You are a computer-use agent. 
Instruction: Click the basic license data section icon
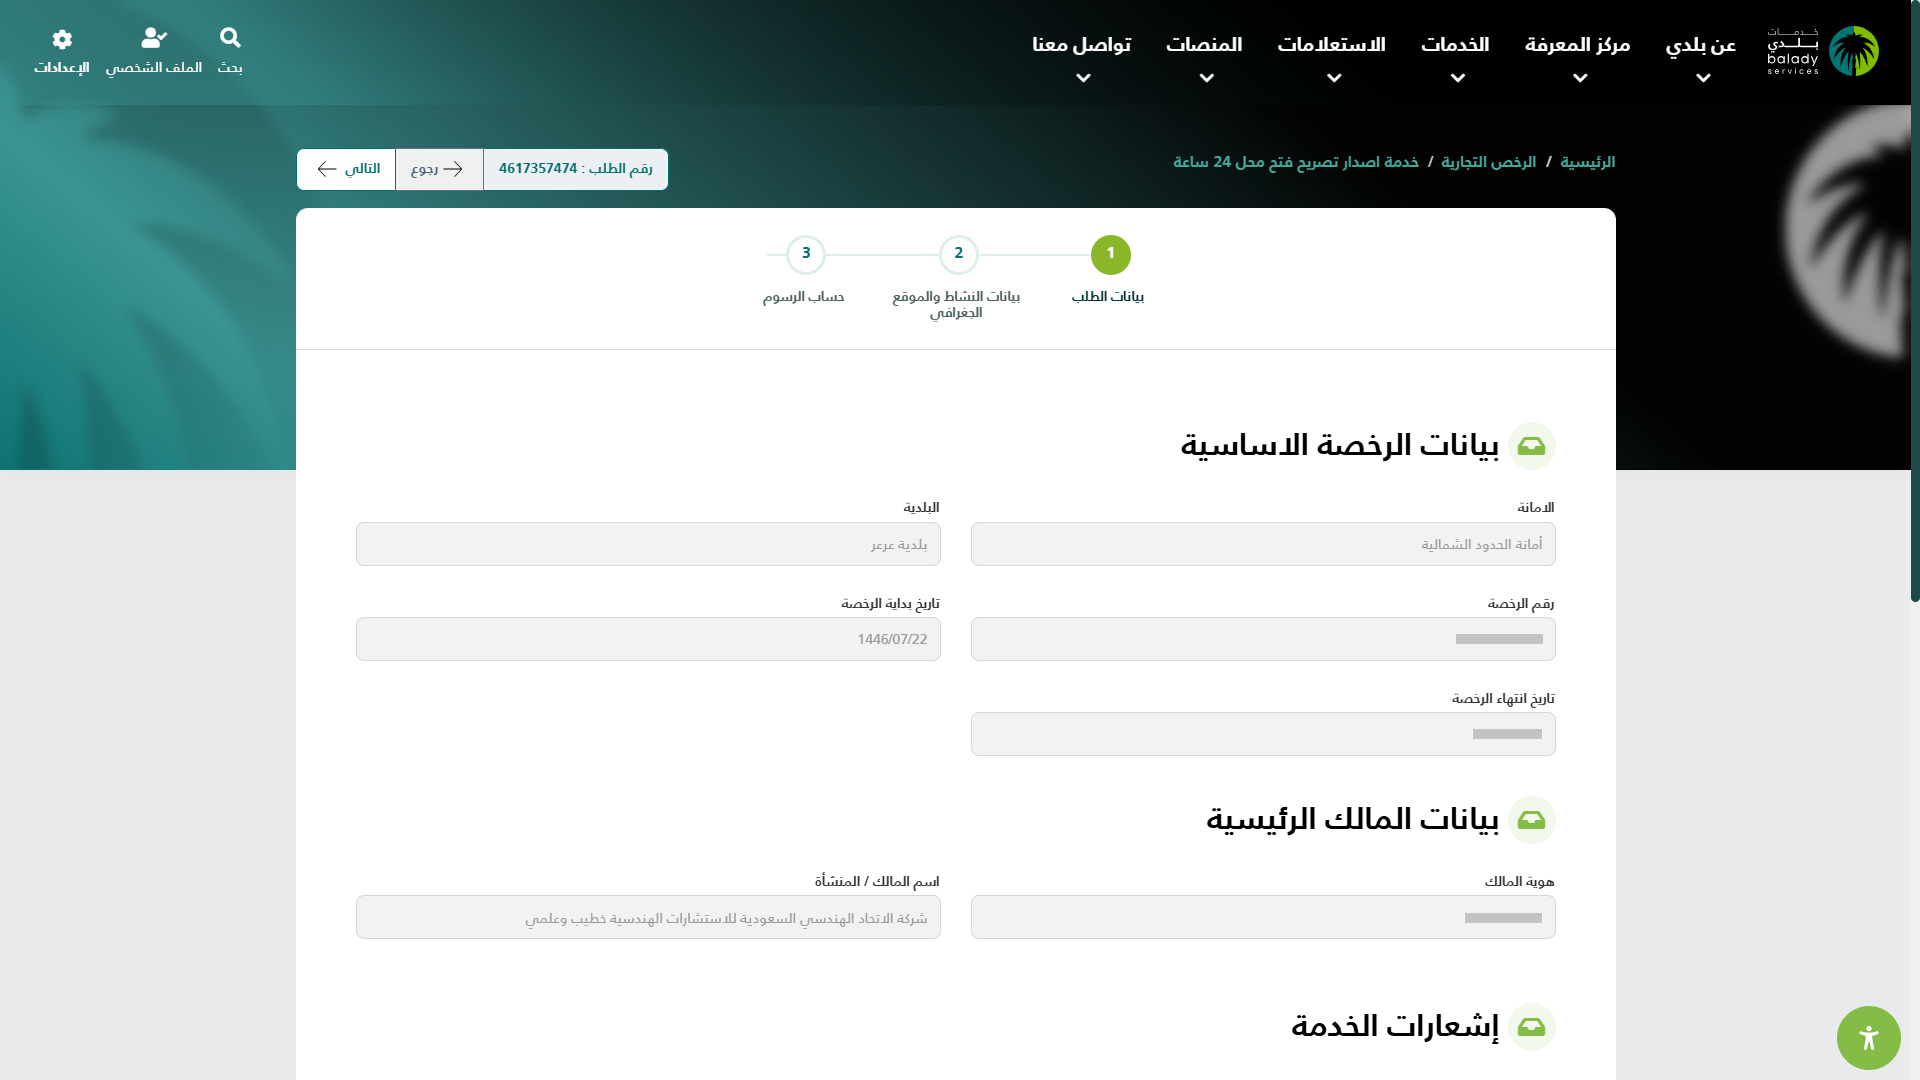tap(1531, 446)
